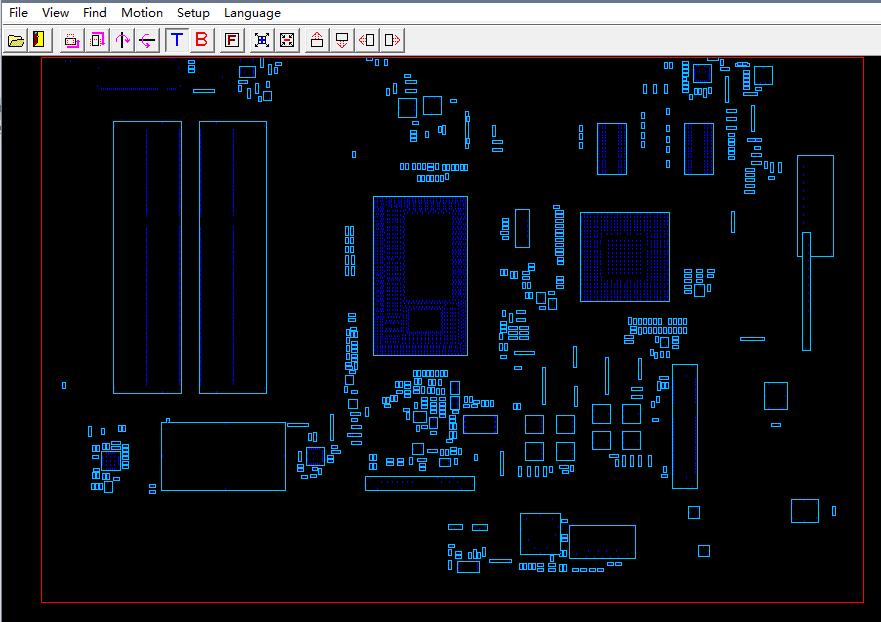
Task: Click the exit door icon
Action: tap(40, 40)
